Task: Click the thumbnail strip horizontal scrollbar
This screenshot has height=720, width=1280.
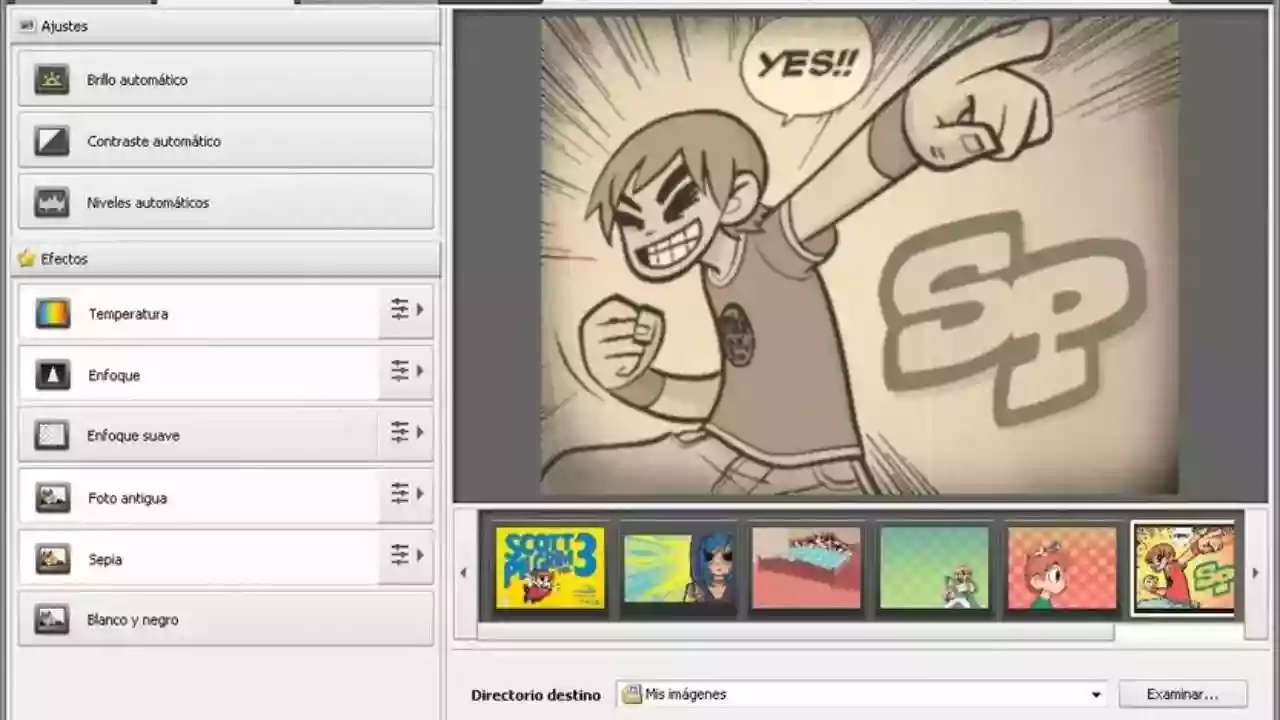Action: [x=795, y=632]
